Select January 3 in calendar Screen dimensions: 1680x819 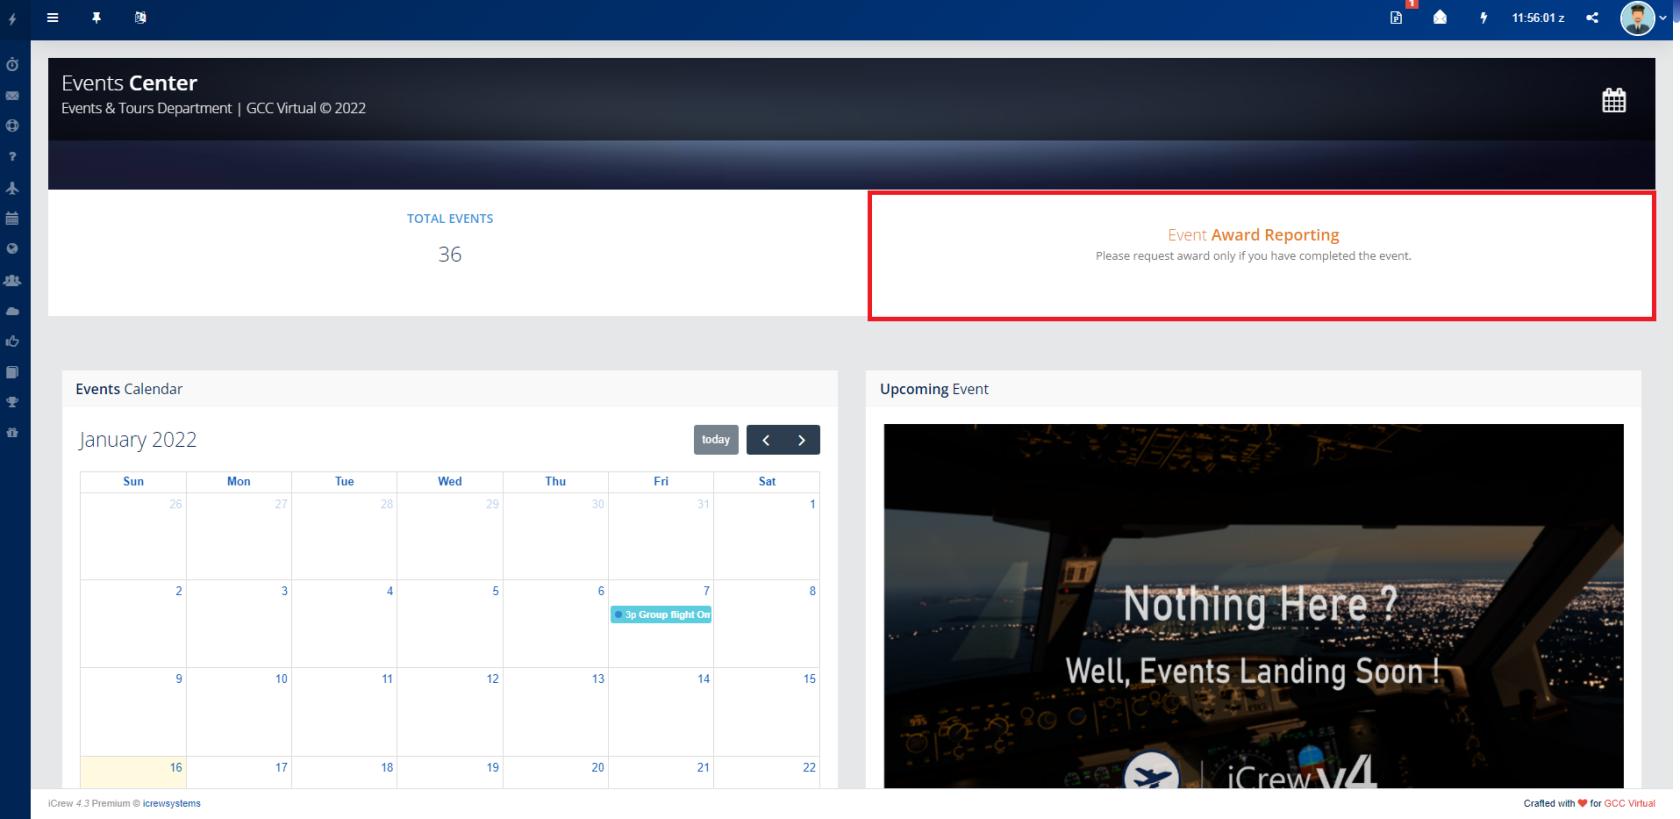coord(239,624)
